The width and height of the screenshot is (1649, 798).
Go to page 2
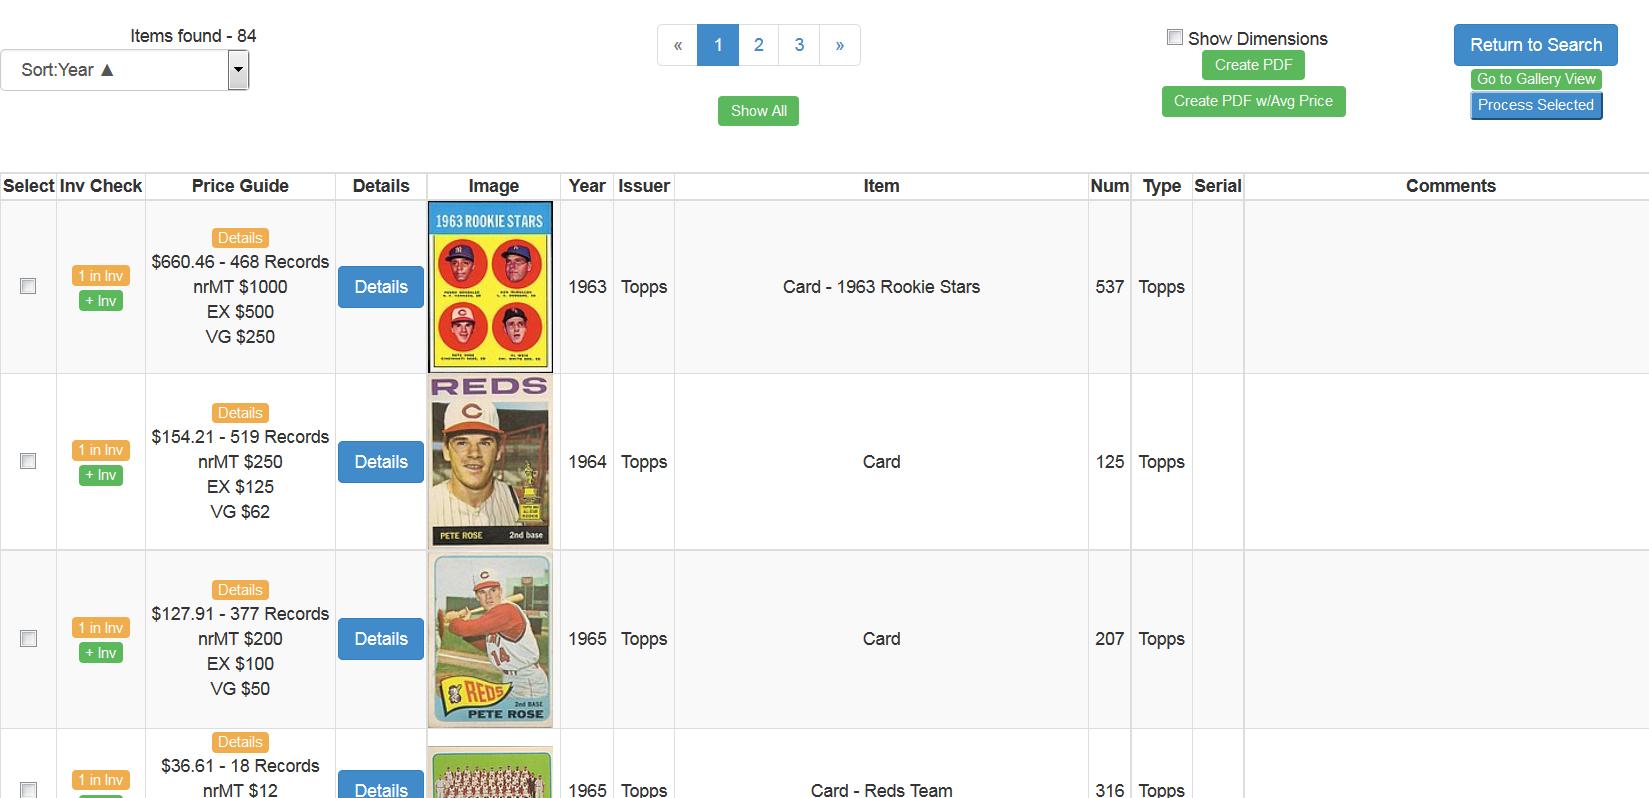[759, 45]
